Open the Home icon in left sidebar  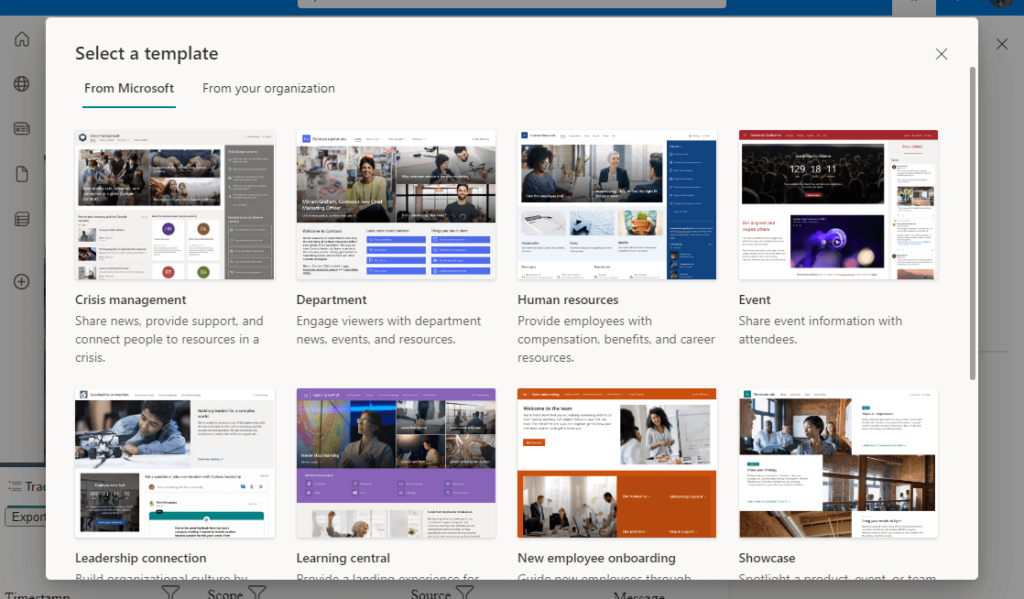22,39
